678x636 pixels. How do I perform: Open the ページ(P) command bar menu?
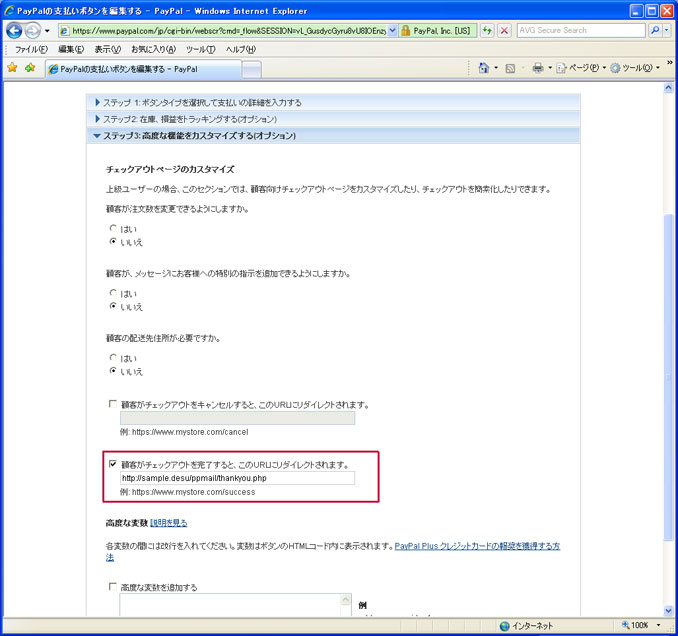582,68
